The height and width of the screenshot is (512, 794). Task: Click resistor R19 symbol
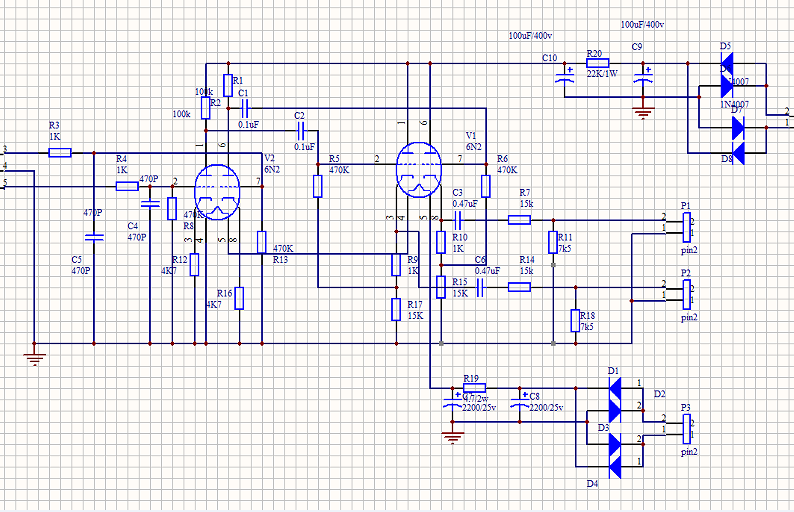click(474, 388)
